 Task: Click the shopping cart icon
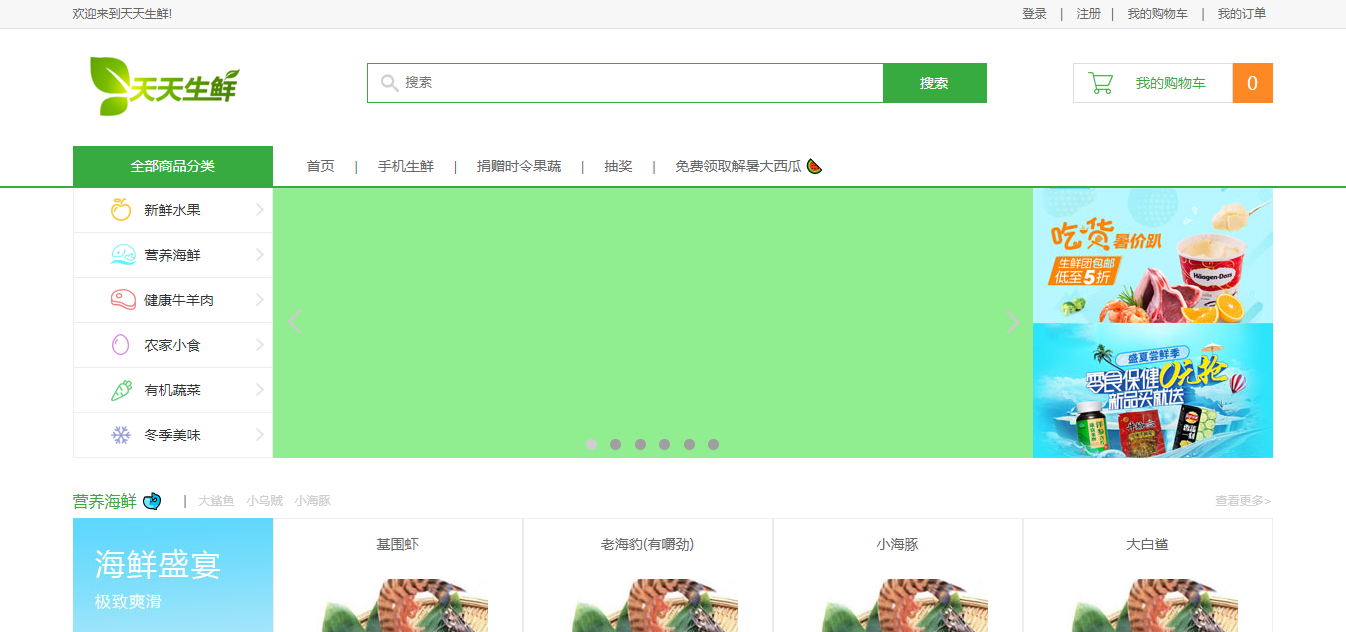(x=1101, y=83)
